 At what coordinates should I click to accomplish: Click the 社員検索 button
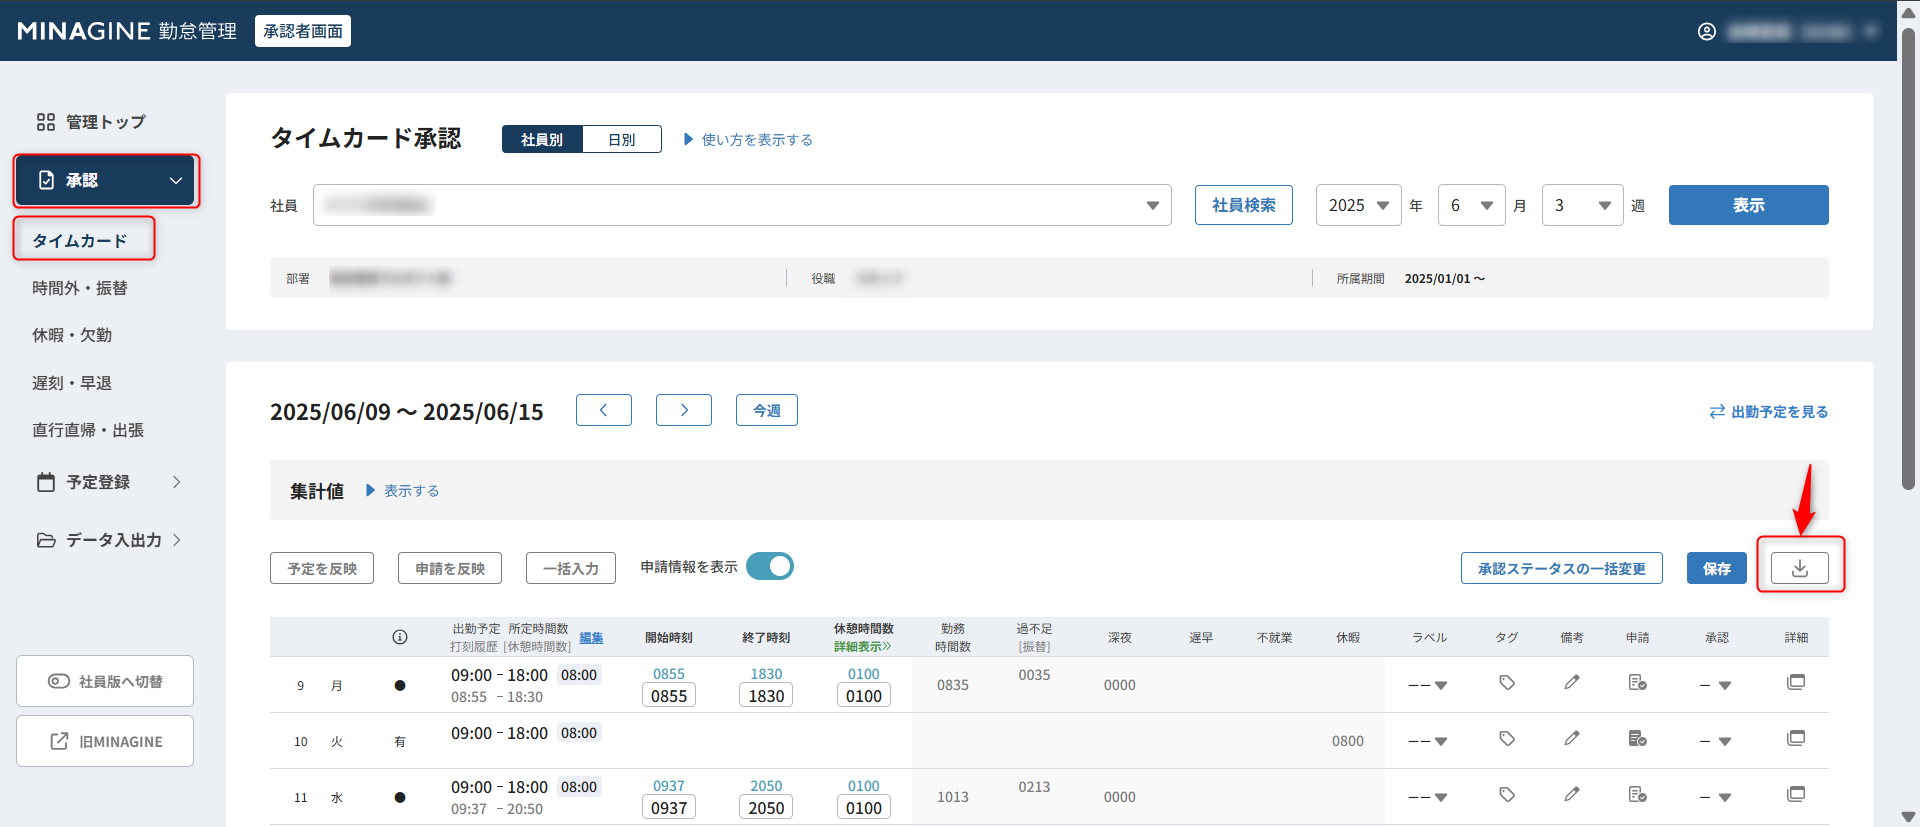[x=1244, y=205]
